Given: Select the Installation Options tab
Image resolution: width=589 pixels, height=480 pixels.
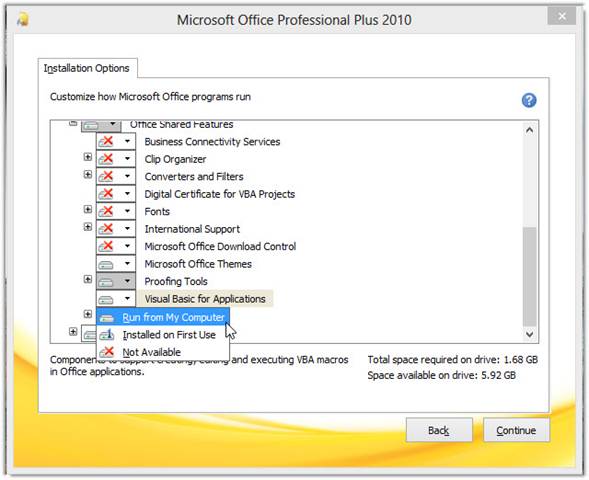Looking at the screenshot, I should click(x=87, y=68).
